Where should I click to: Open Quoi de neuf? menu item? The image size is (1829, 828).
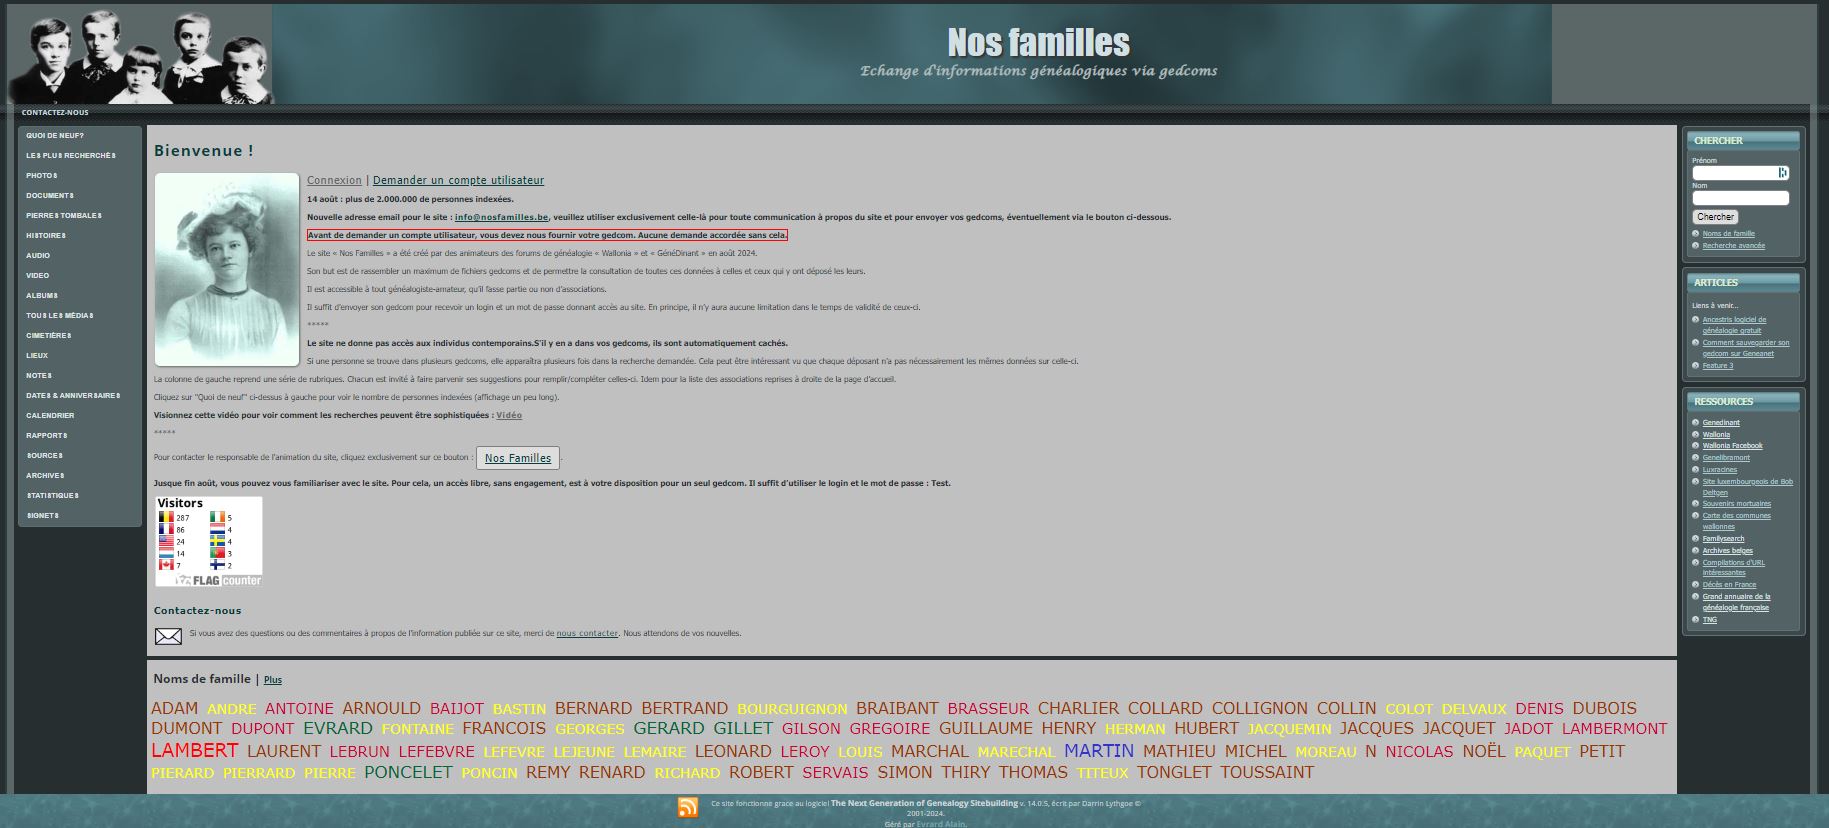(55, 136)
